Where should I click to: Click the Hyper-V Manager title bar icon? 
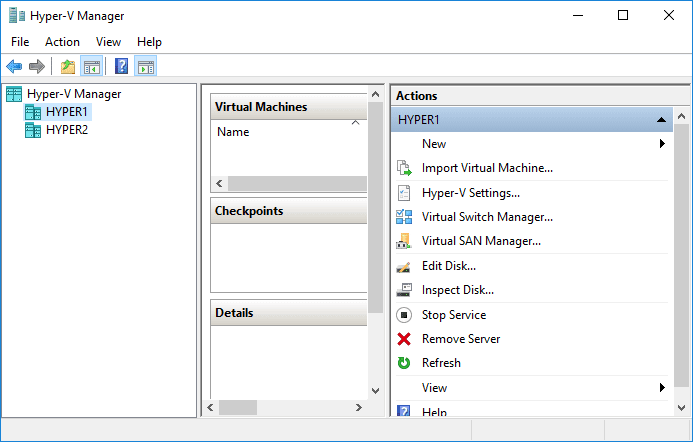[x=17, y=15]
